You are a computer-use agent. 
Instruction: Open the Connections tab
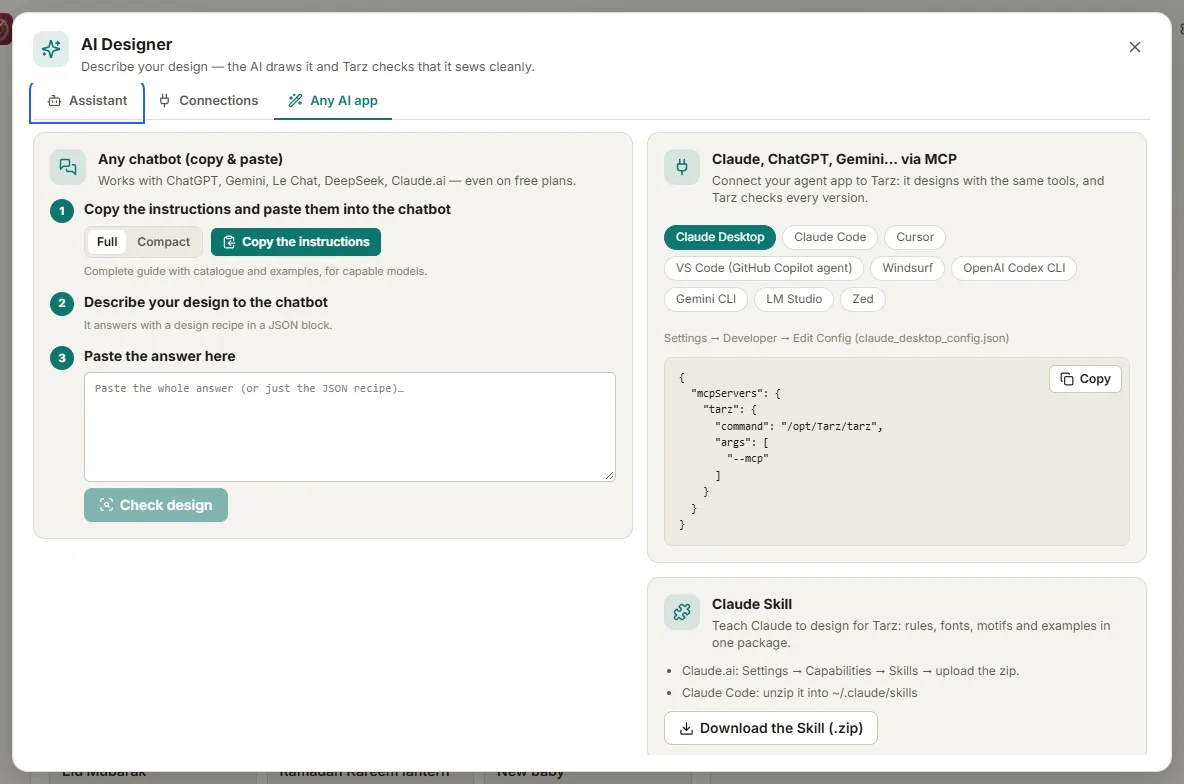click(208, 101)
